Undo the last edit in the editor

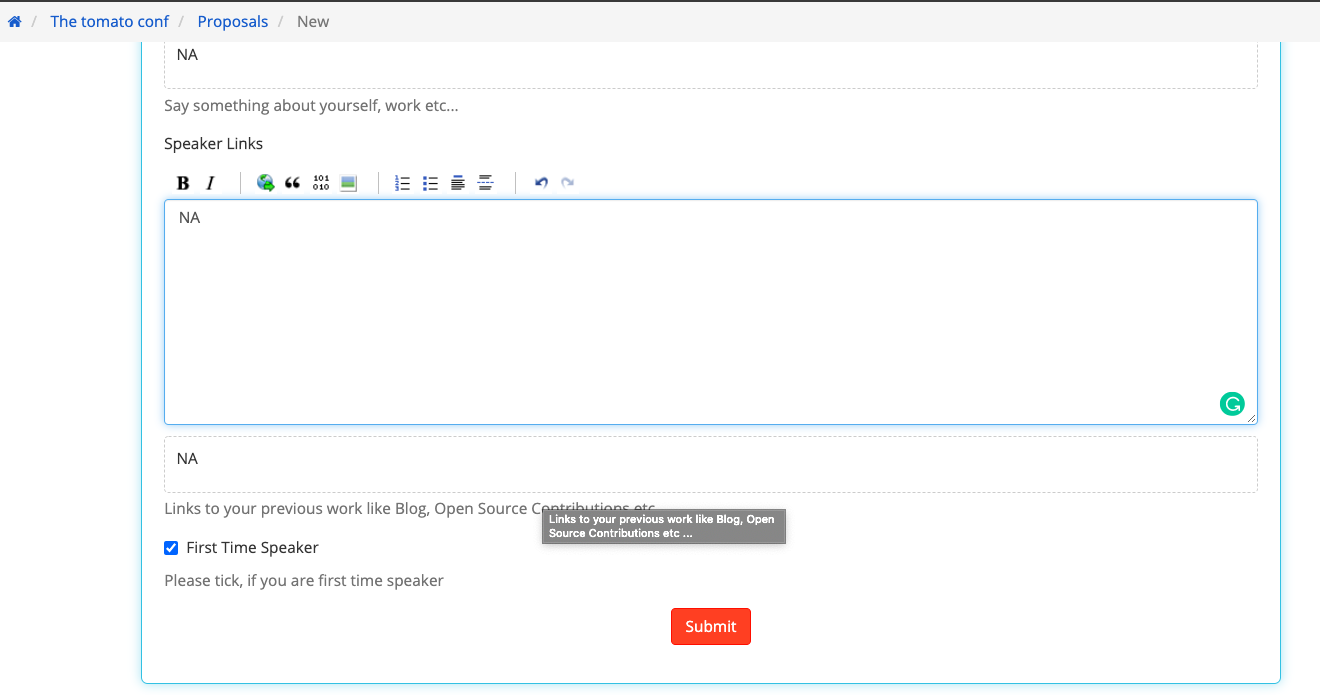(541, 183)
